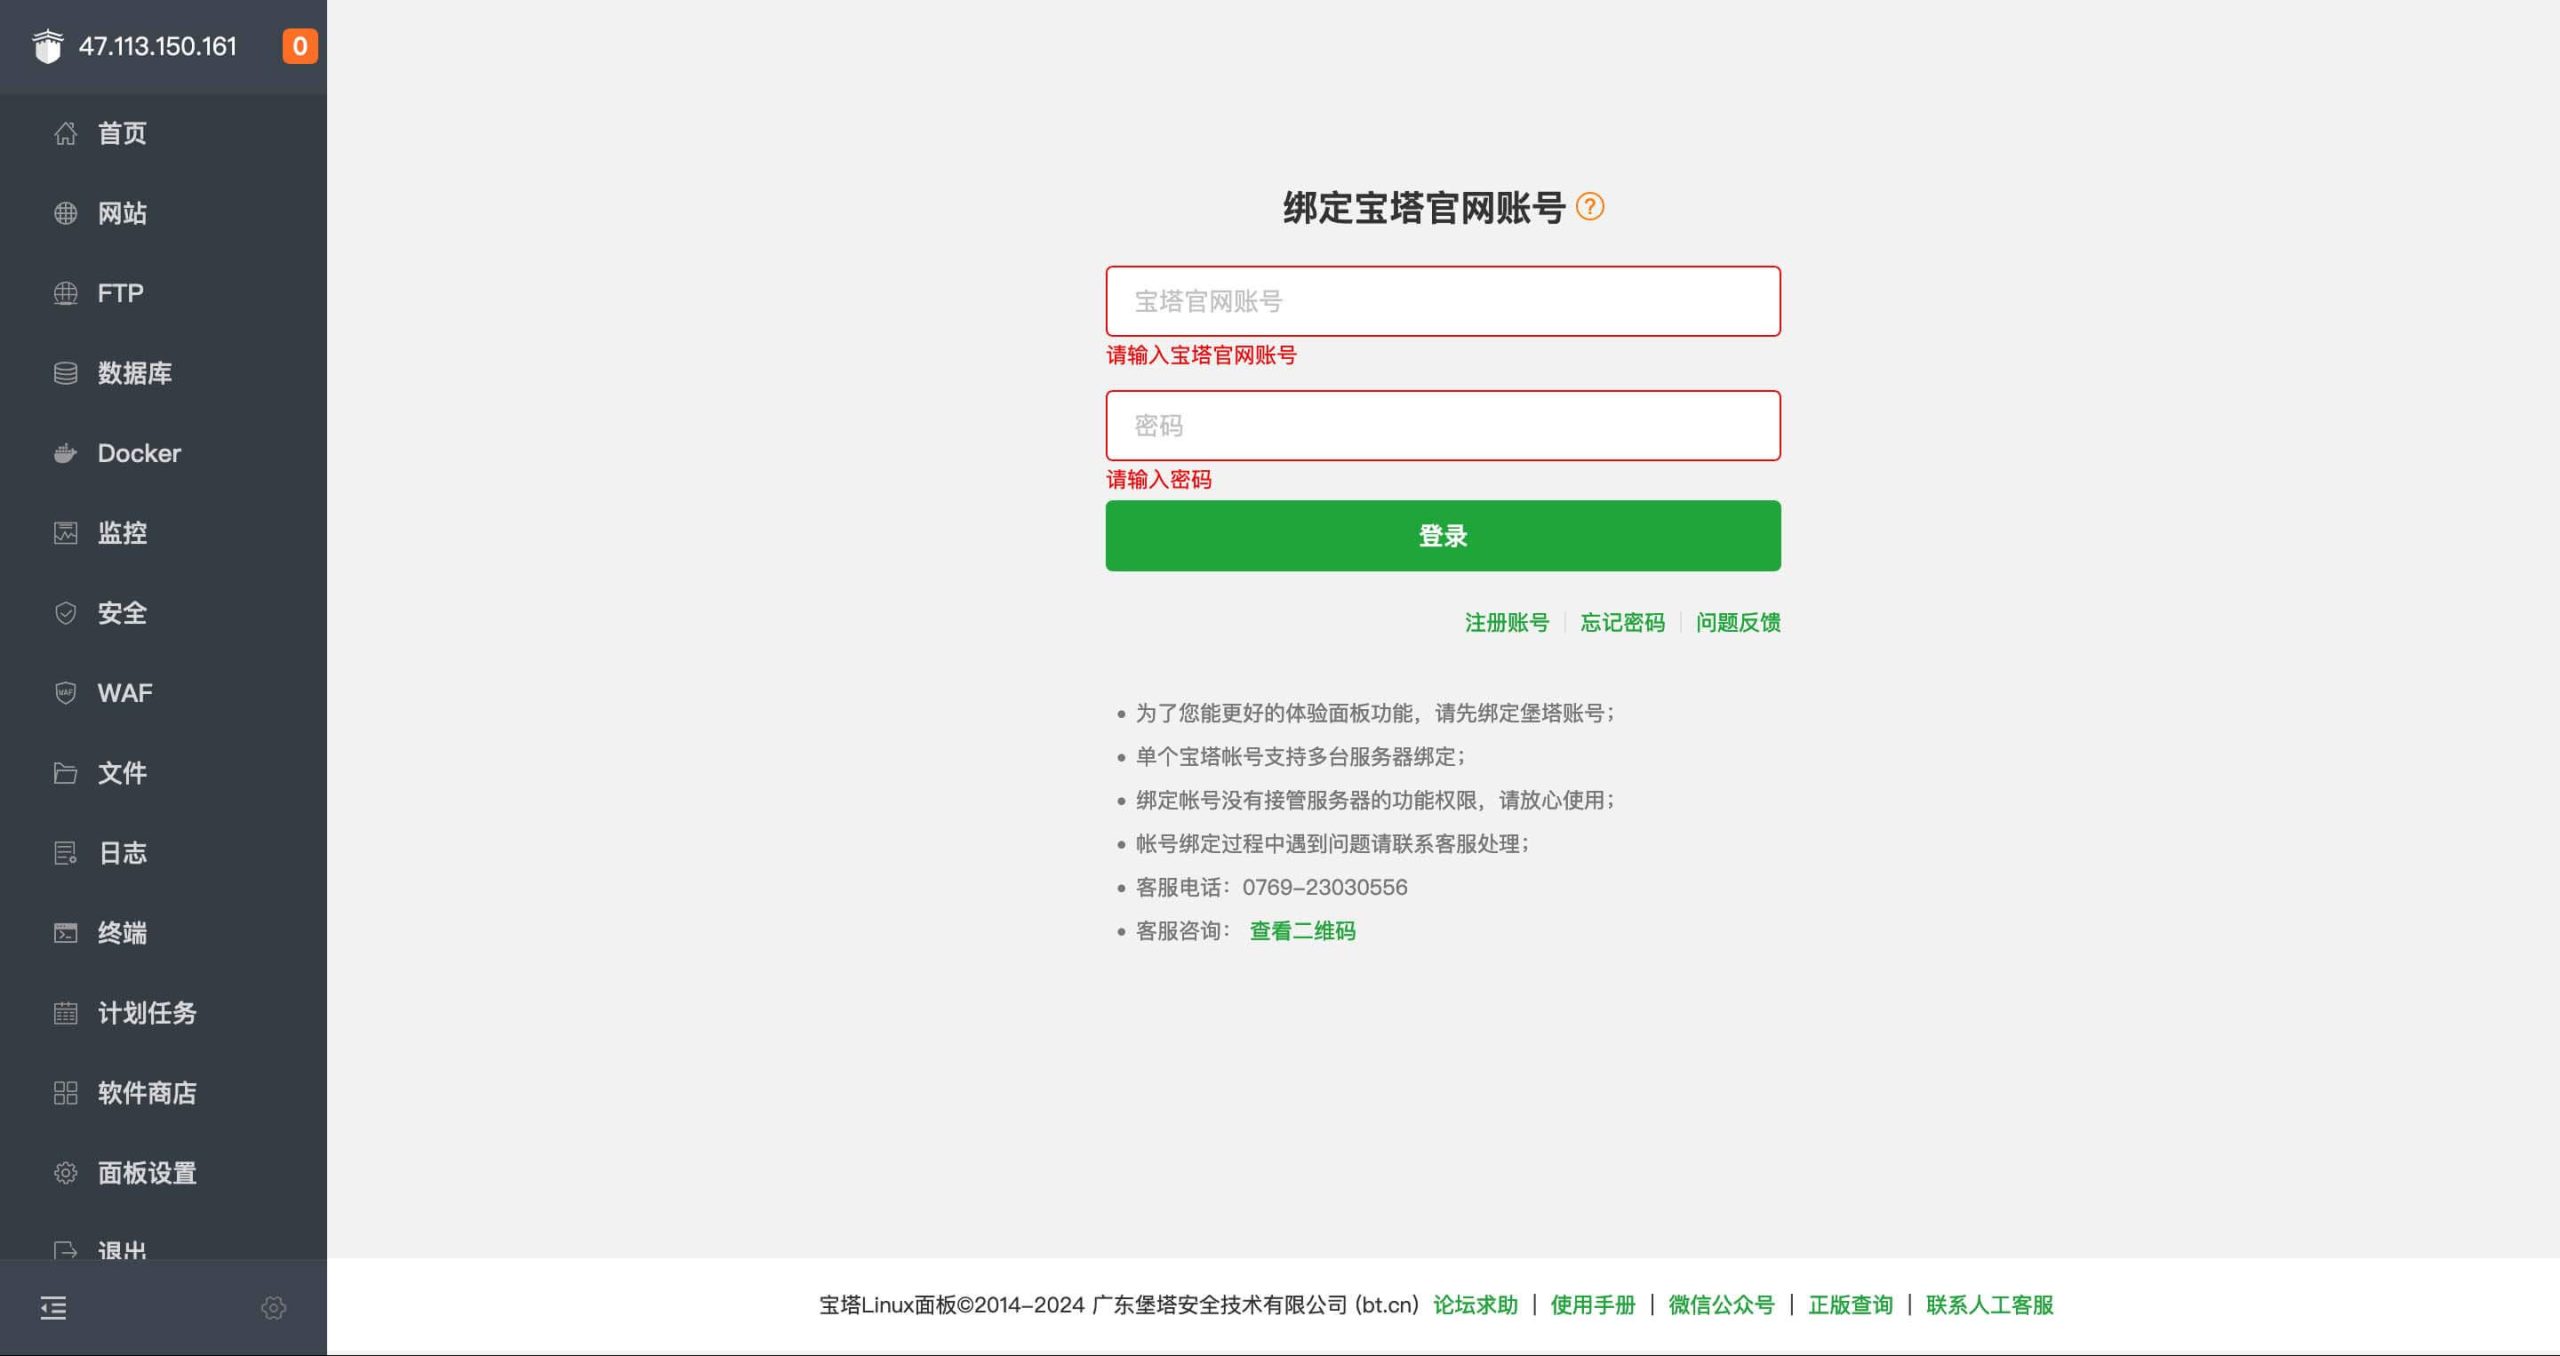The image size is (2560, 1356).
Task: Click the server IP 47.113.150.161 text
Action: pyautogui.click(x=157, y=46)
